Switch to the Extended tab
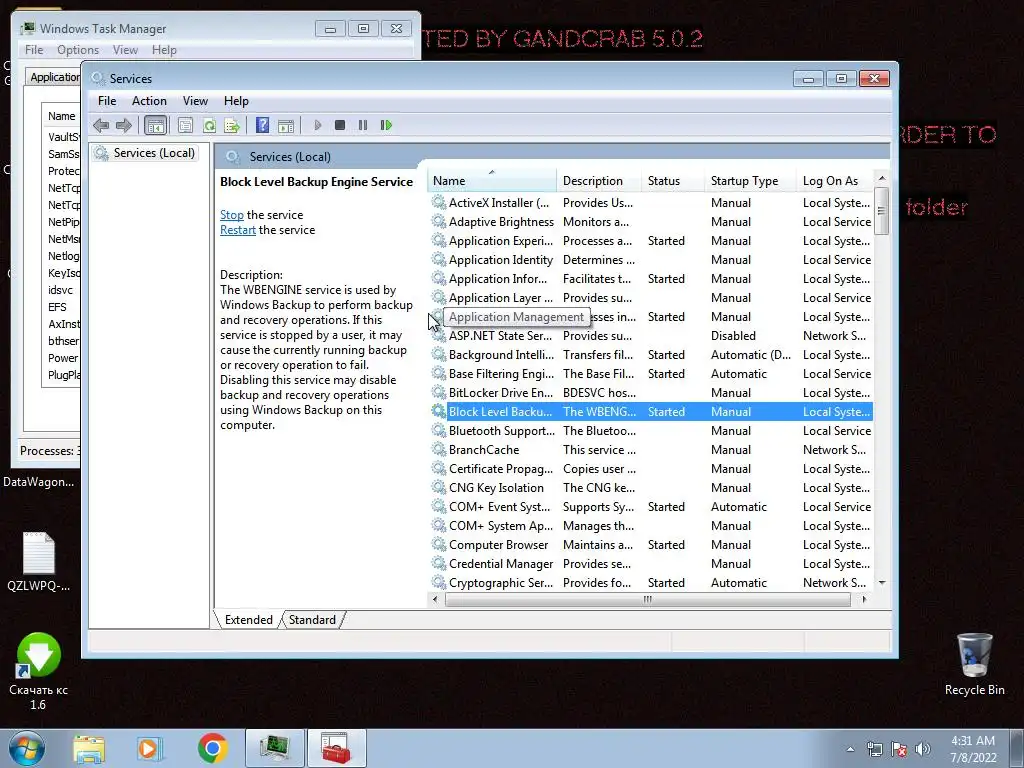 [248, 620]
